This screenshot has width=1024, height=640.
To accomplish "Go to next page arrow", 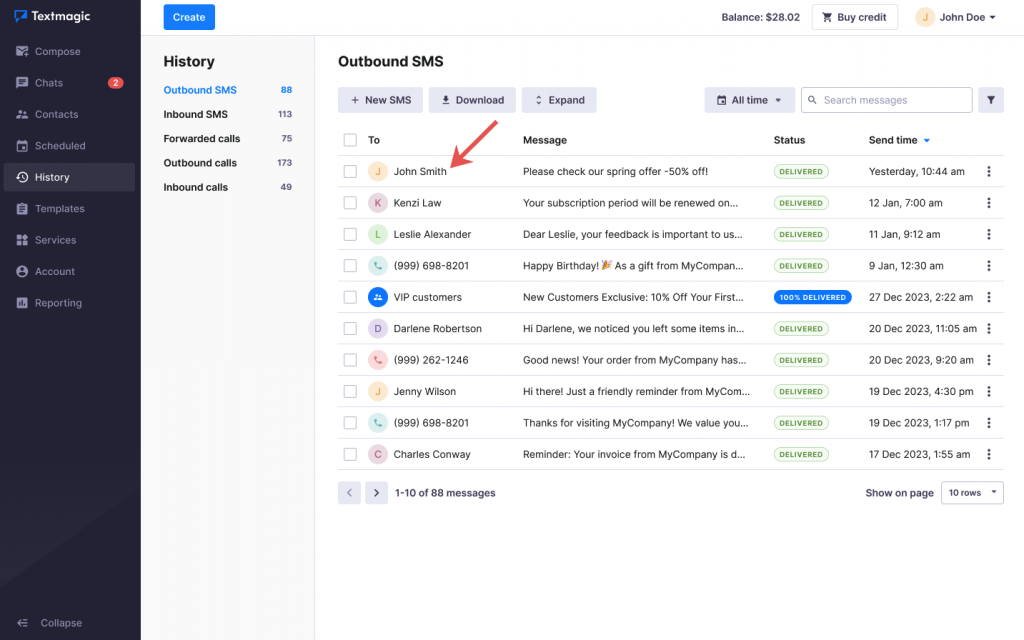I will coord(376,493).
